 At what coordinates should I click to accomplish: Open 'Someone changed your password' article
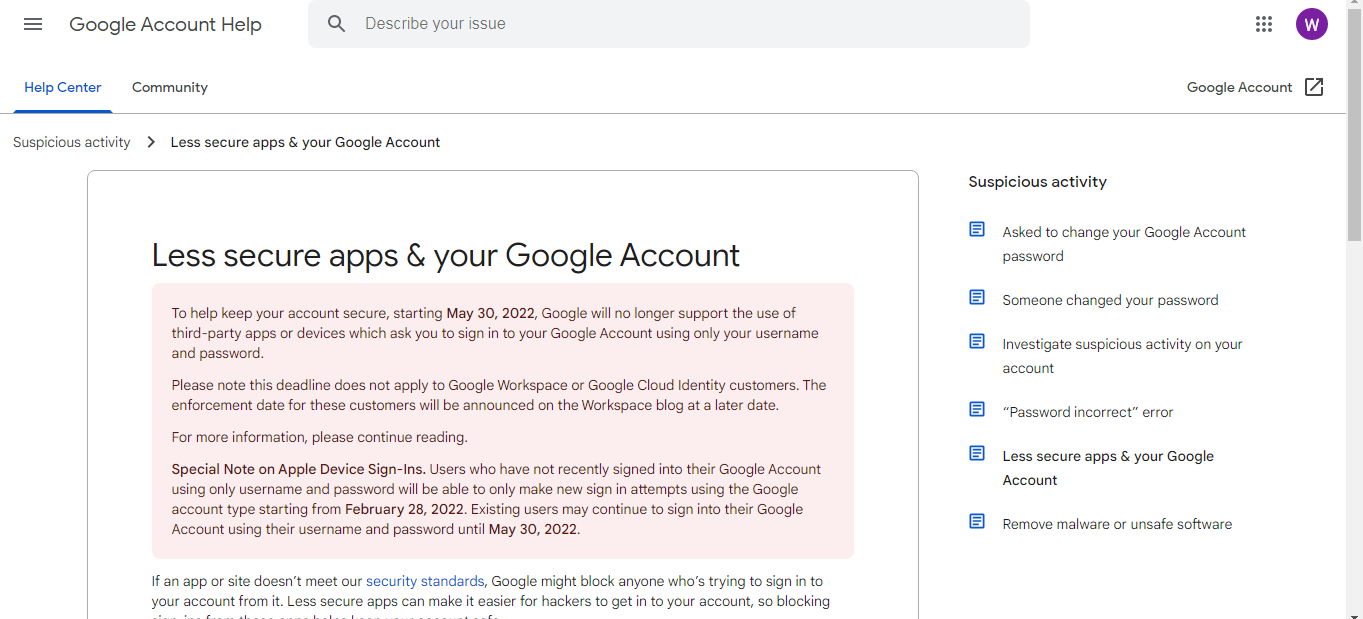point(1110,300)
